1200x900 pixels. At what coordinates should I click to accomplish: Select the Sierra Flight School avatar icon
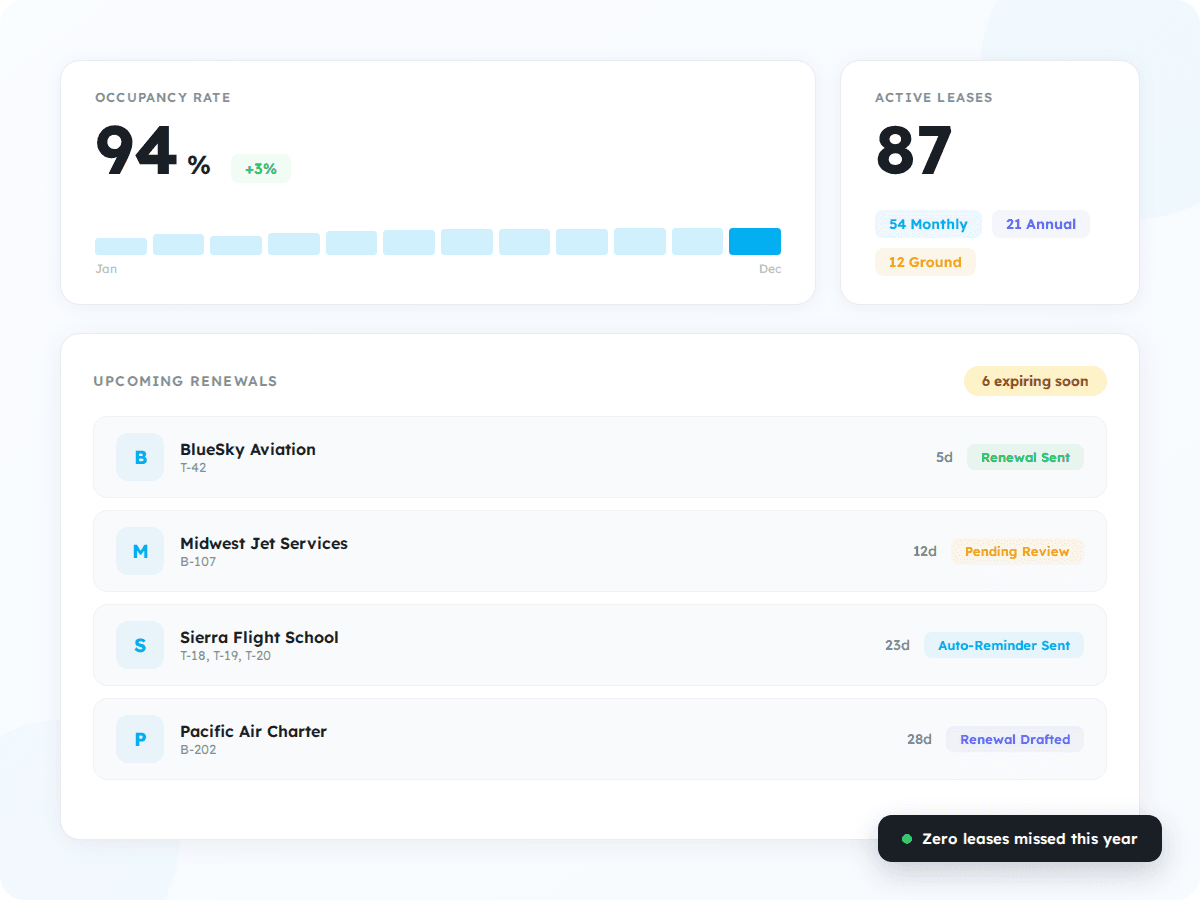(139, 645)
